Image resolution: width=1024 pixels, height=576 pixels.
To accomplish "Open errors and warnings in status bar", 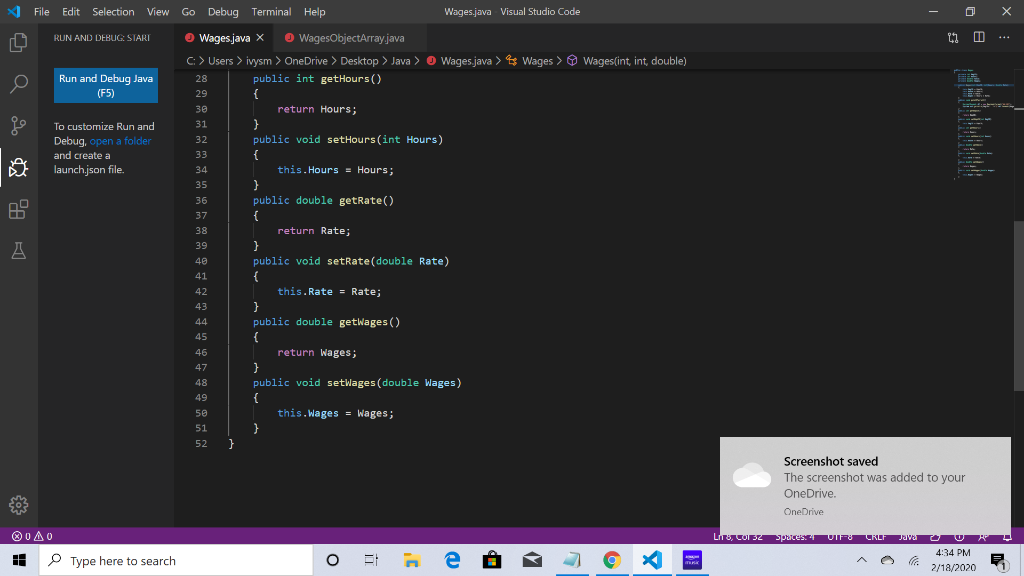I will point(31,536).
